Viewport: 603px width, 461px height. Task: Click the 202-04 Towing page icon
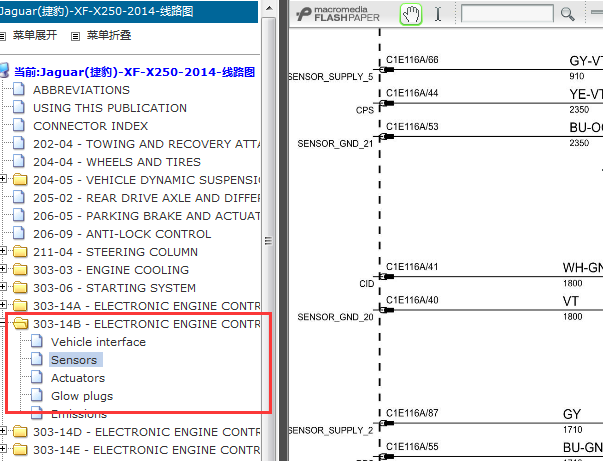[x=19, y=143]
